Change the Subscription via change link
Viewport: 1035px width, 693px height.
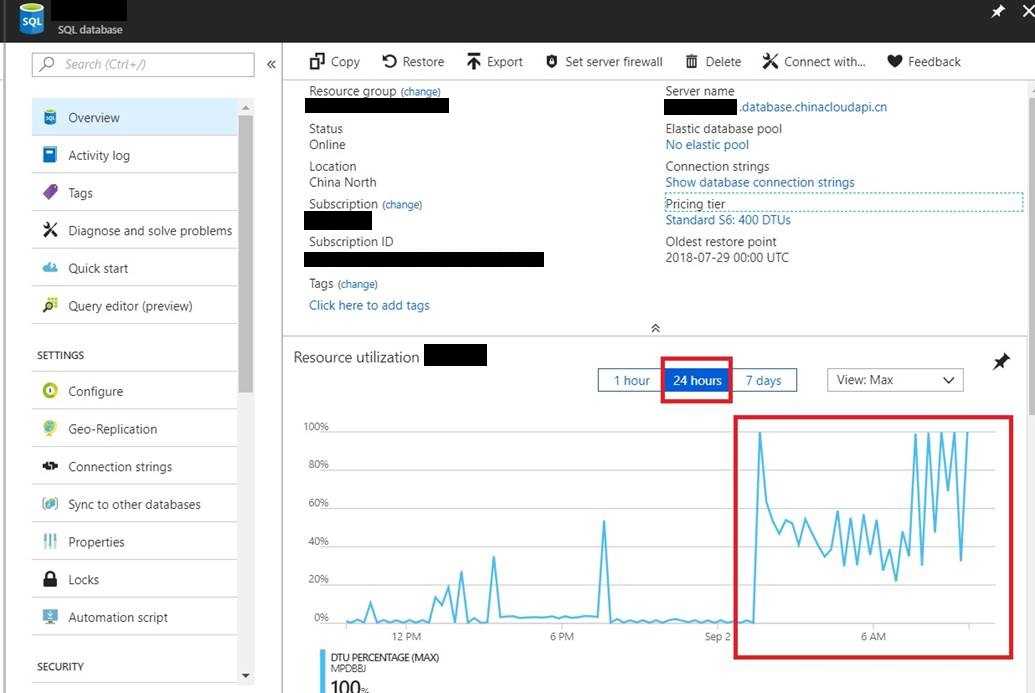(402, 205)
